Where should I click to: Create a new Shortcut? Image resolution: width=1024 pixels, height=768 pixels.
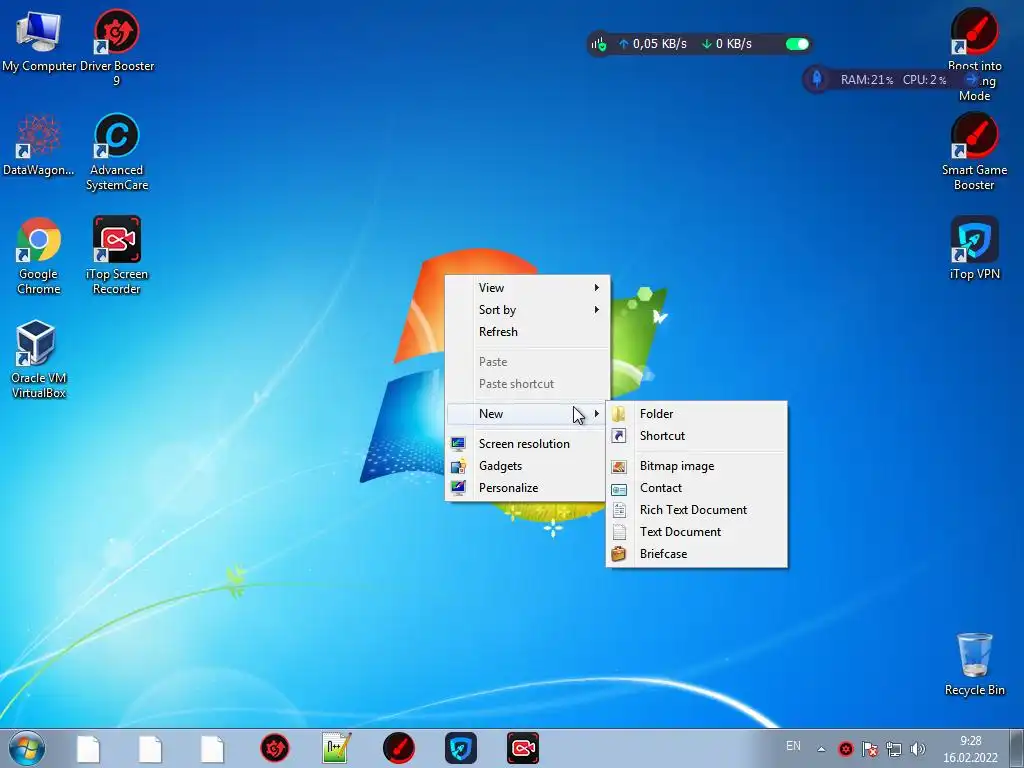[x=697, y=436]
